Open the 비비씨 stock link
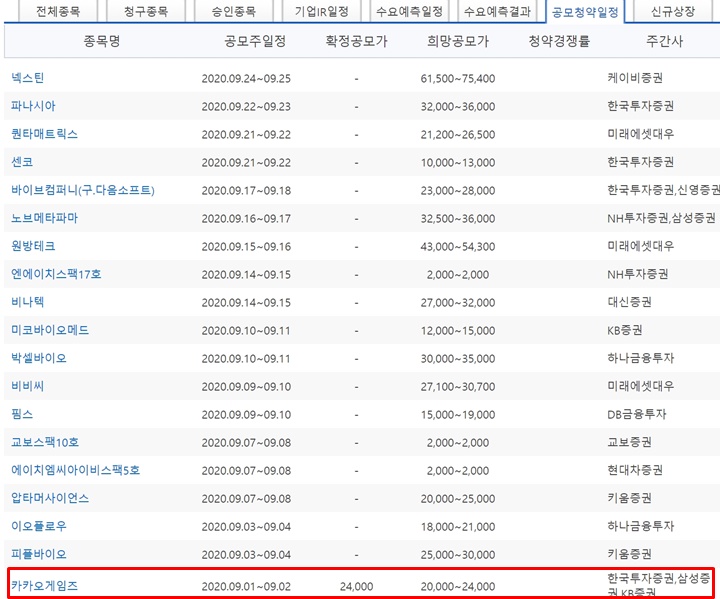Image resolution: width=720 pixels, height=599 pixels. coord(28,386)
